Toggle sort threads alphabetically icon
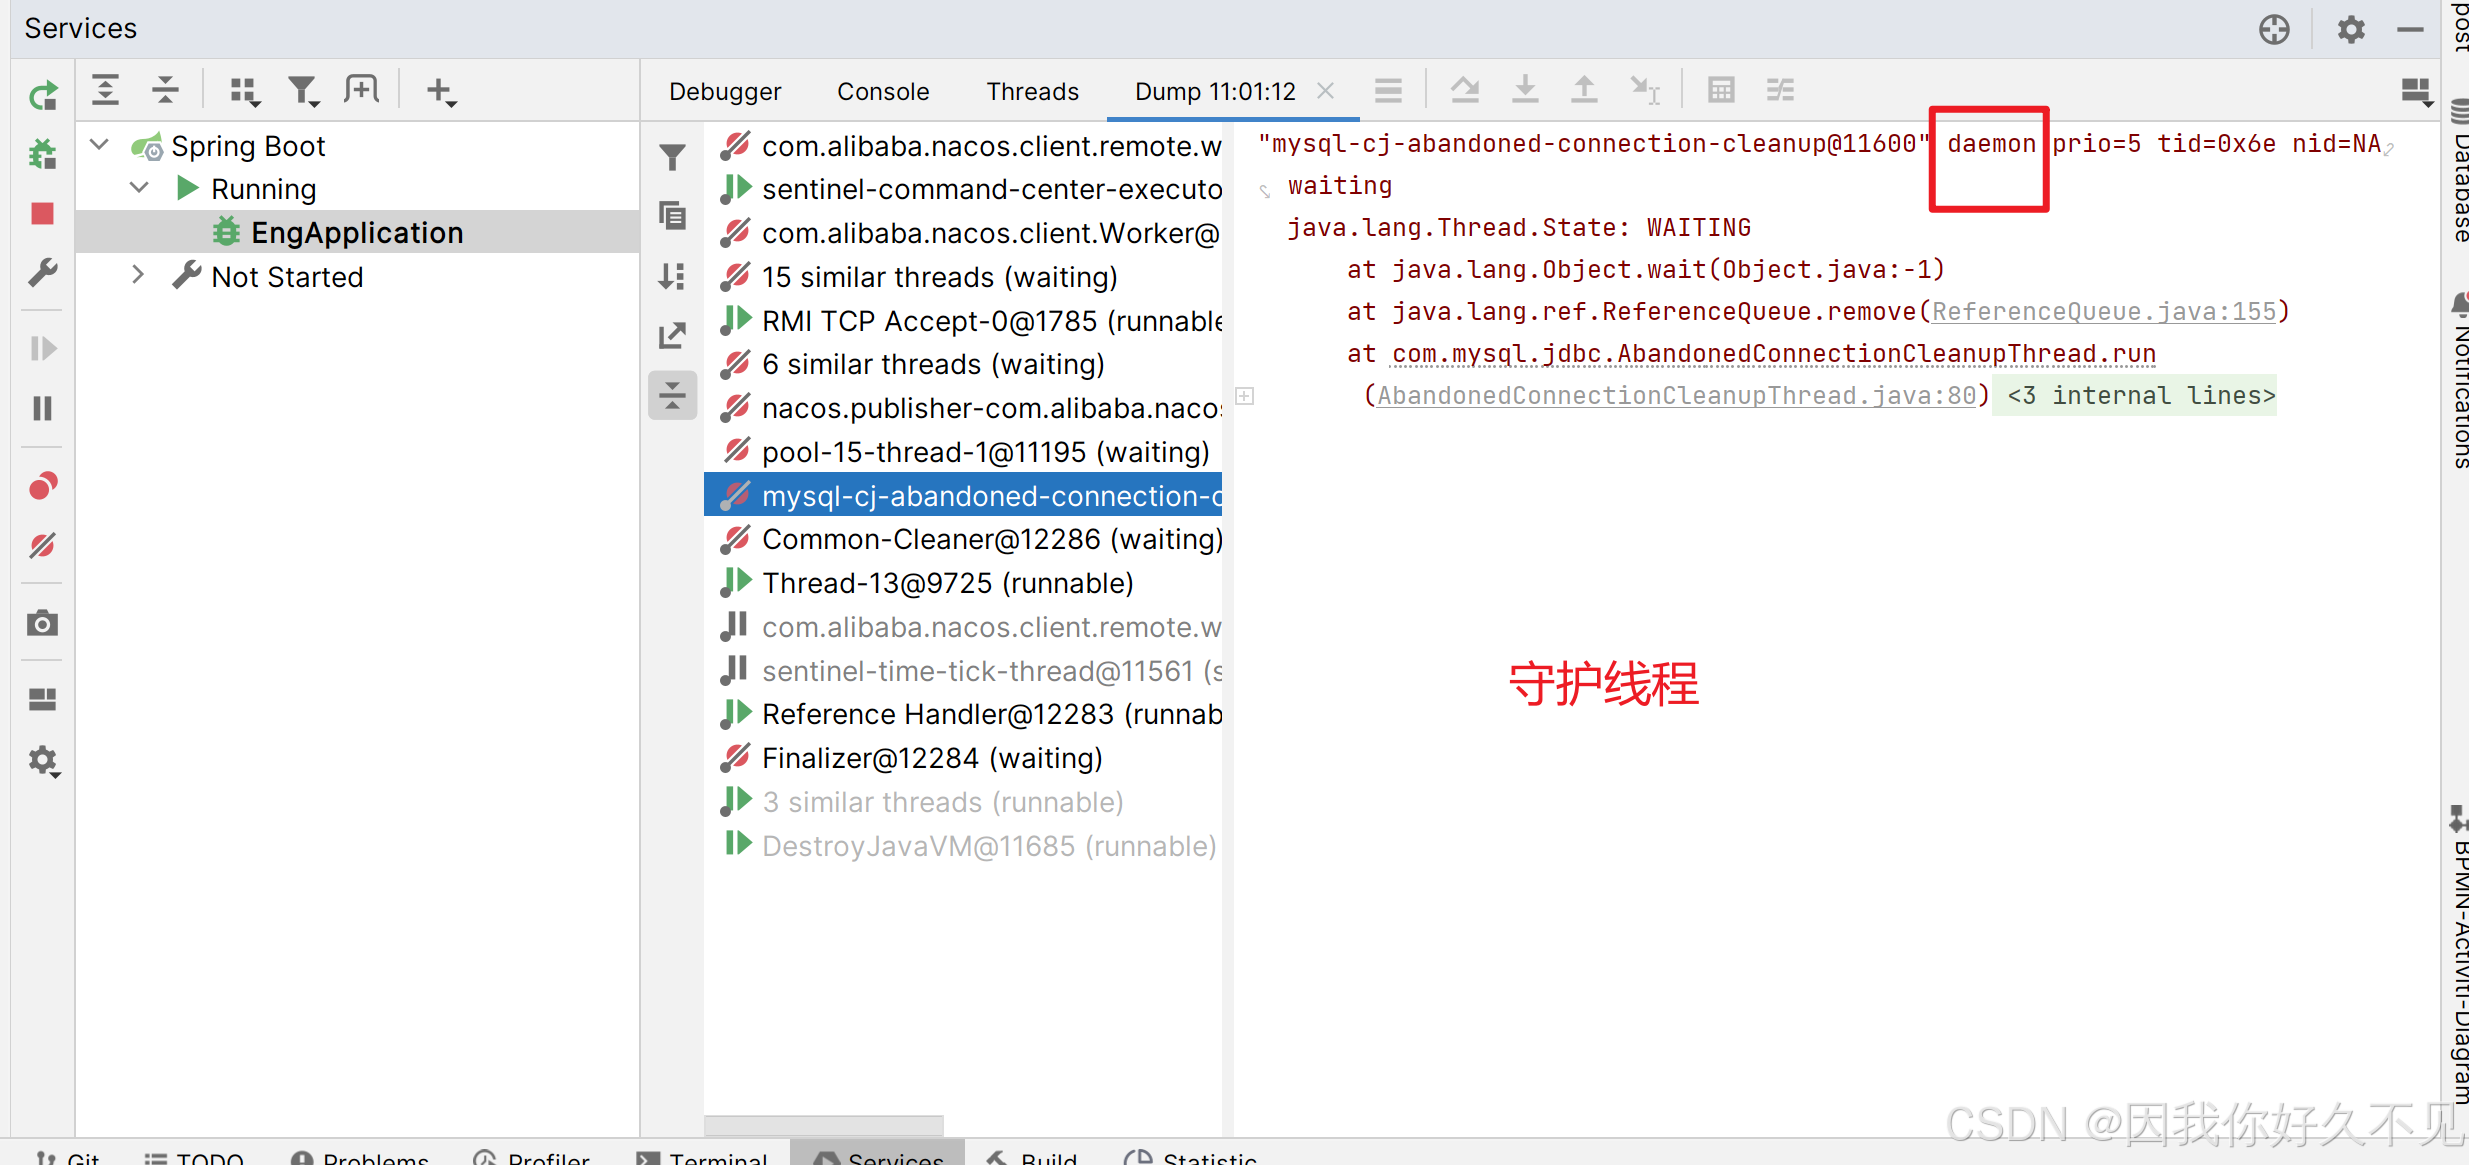The image size is (2469, 1165). pos(672,276)
